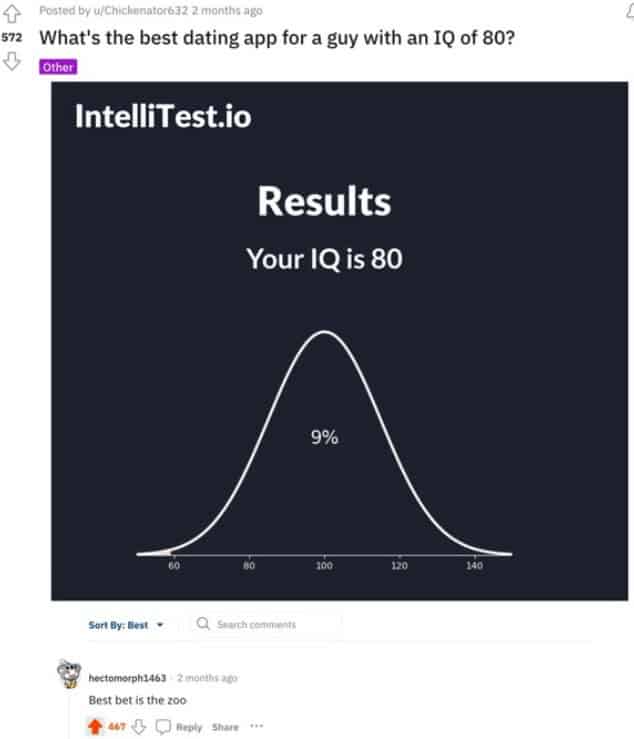This screenshot has height=739, width=634.
Task: Click Share under the comment
Action: click(x=225, y=727)
